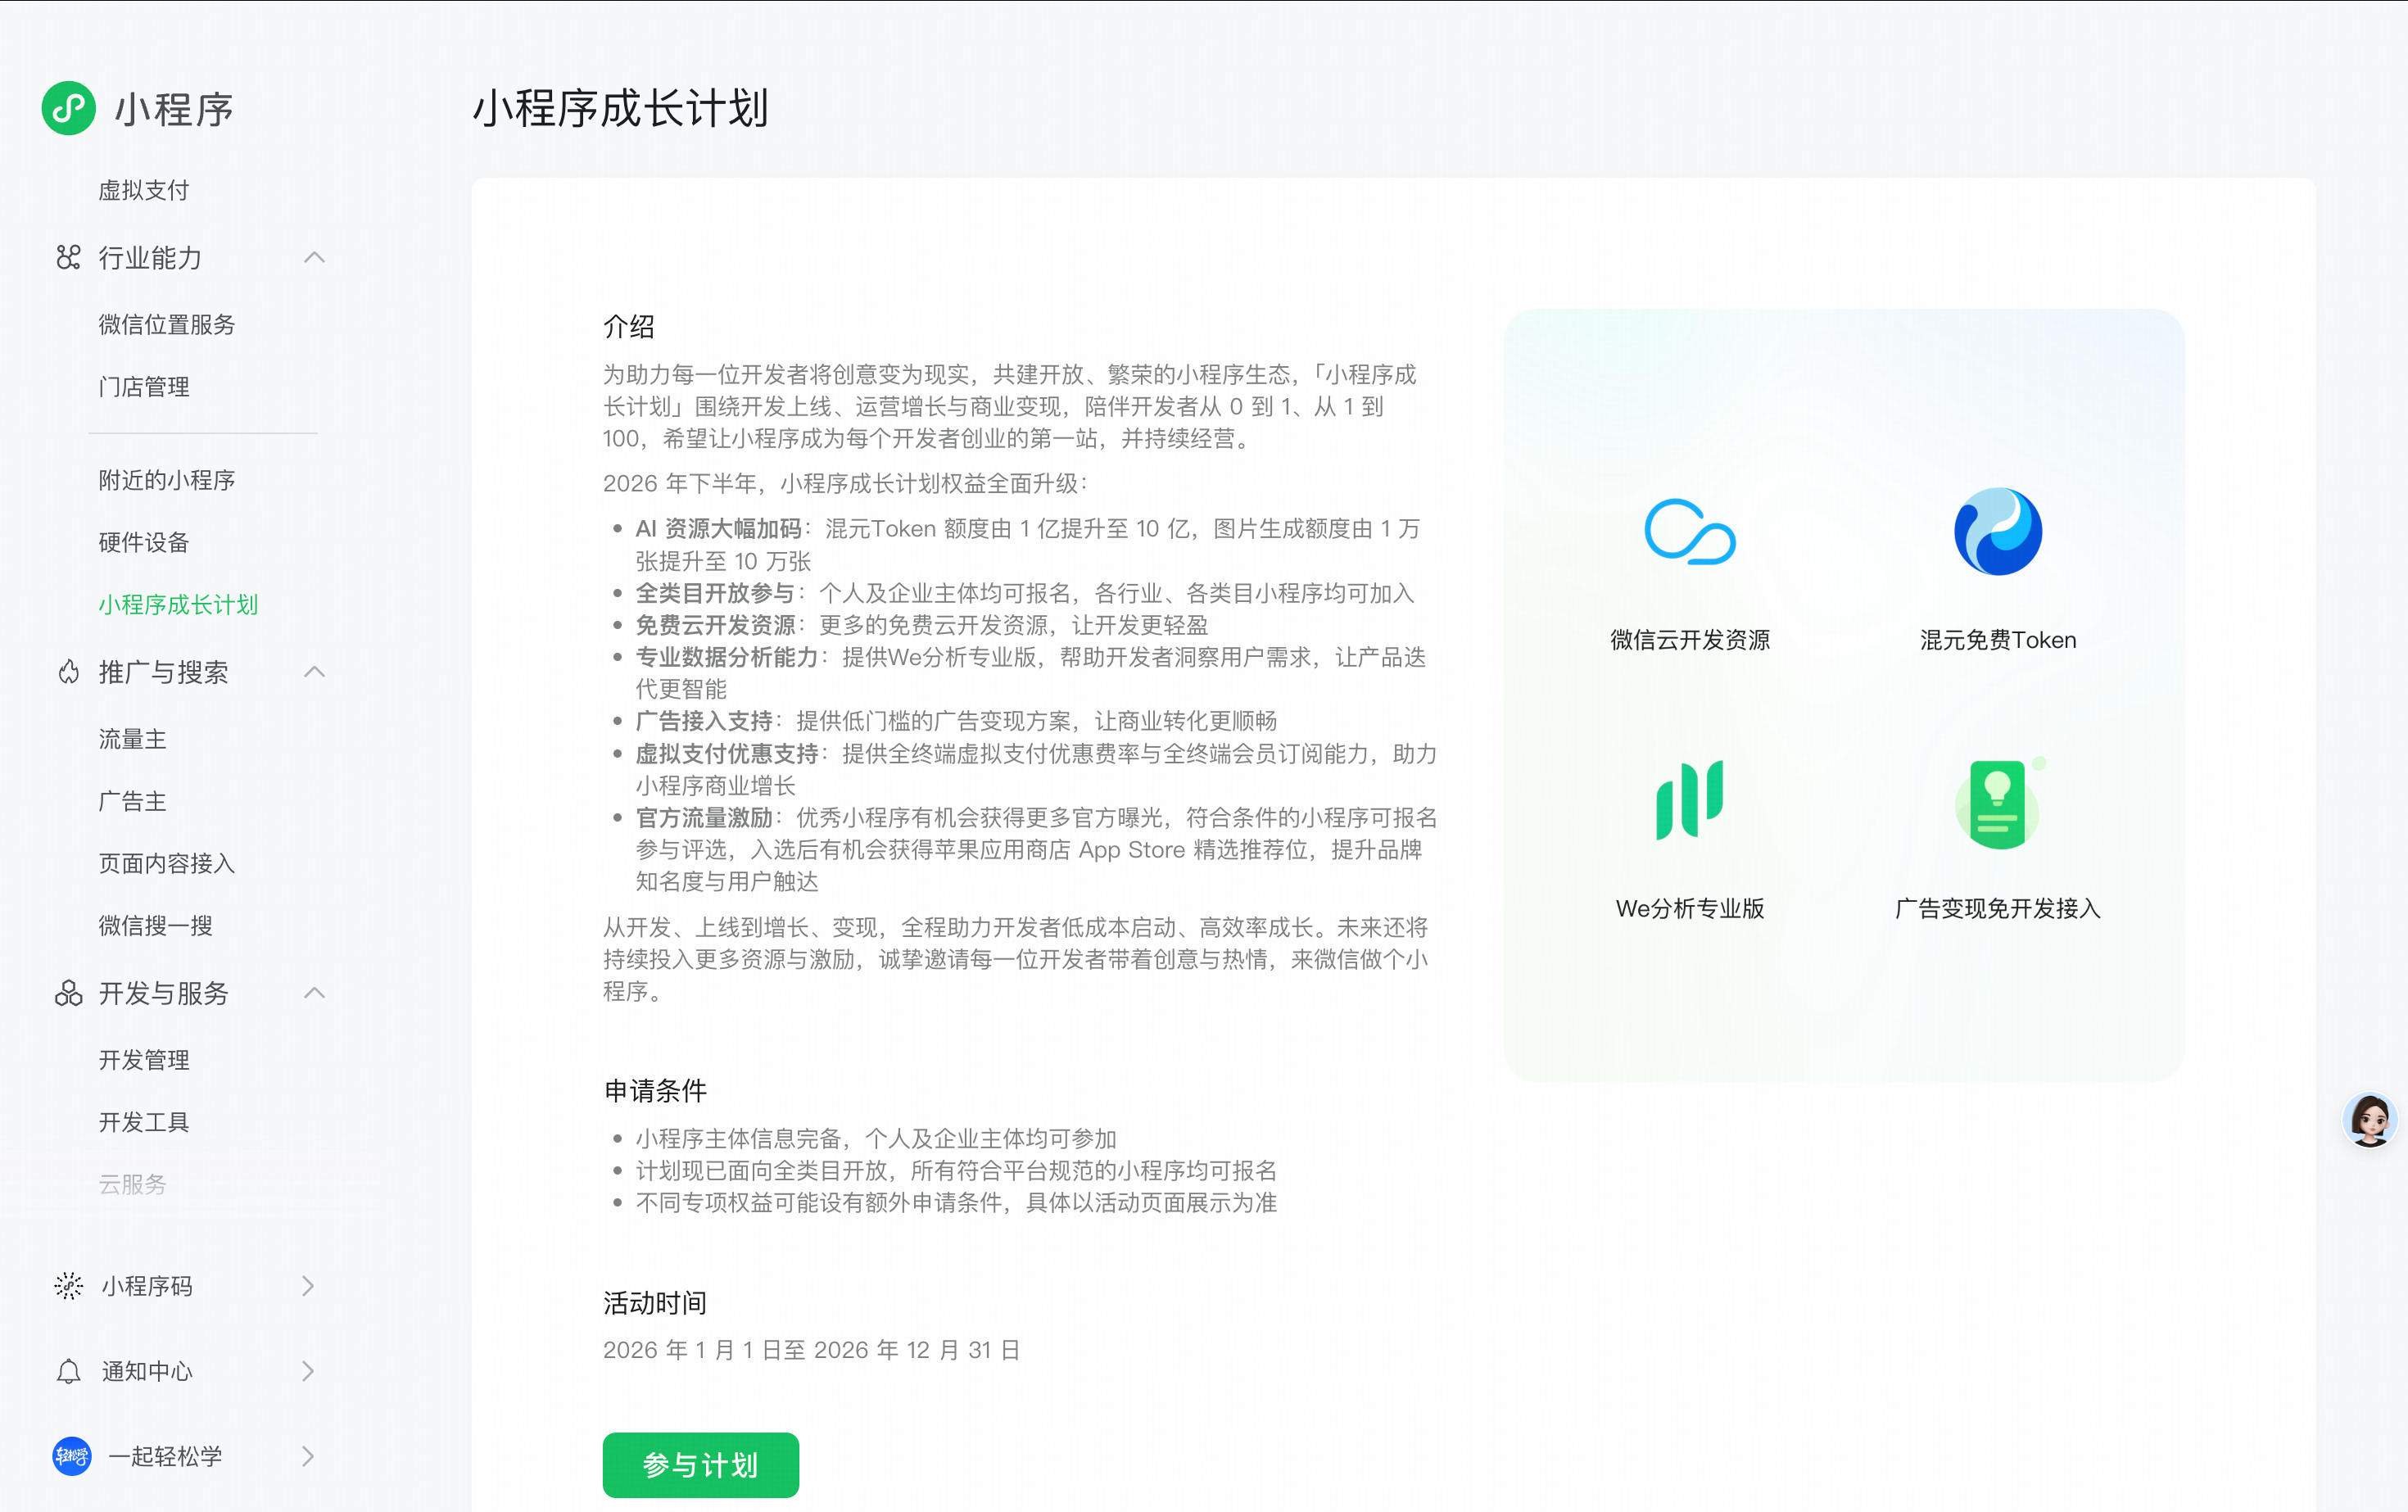Click the We分析专业版 label
The height and width of the screenshot is (1512, 2408).
point(1690,908)
